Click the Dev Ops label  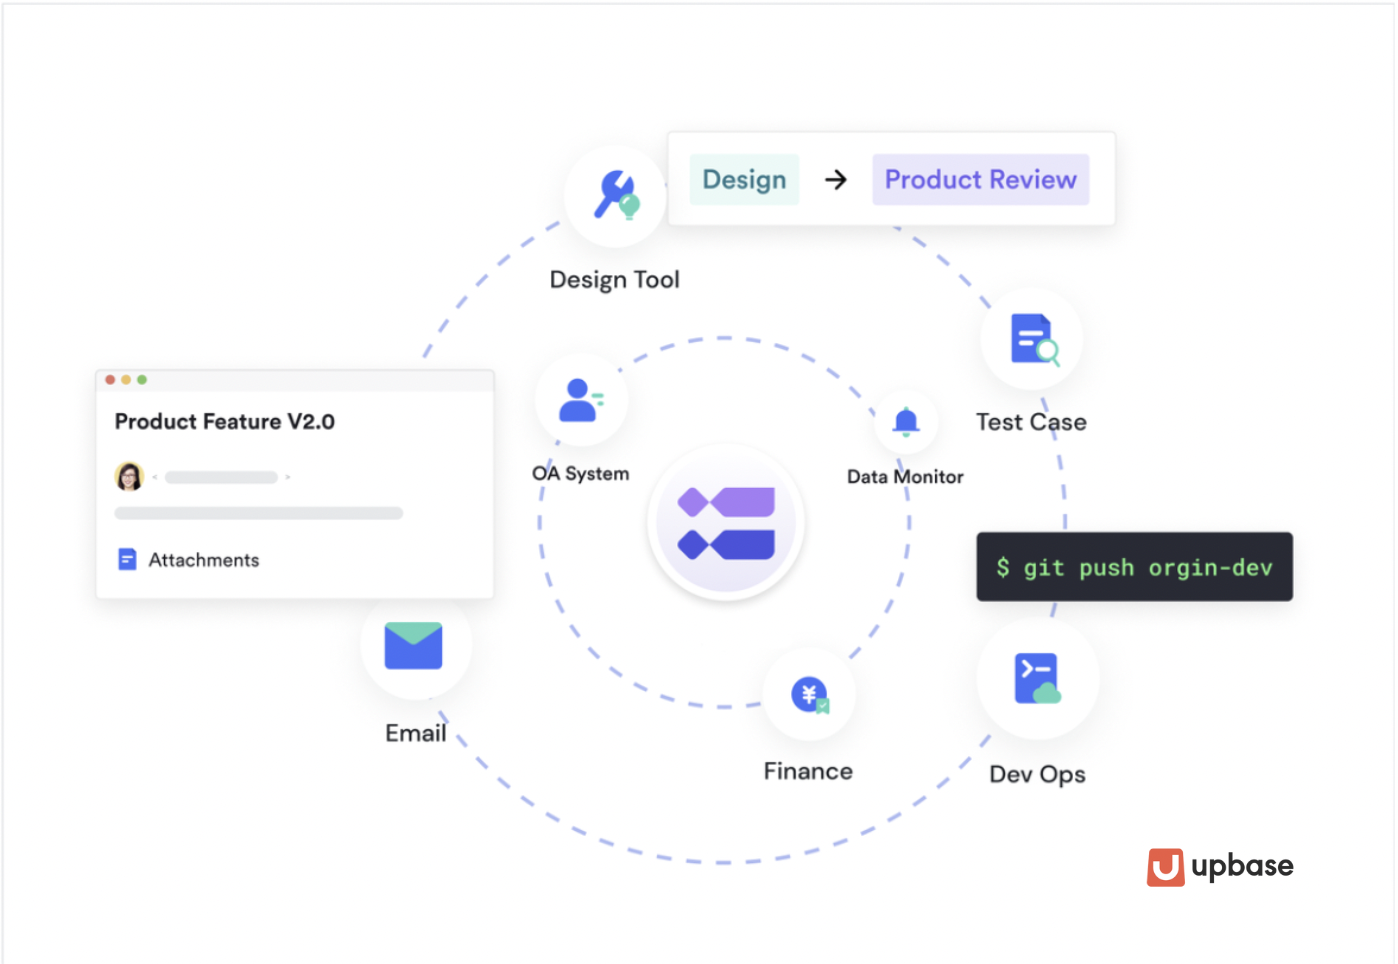(x=1037, y=775)
